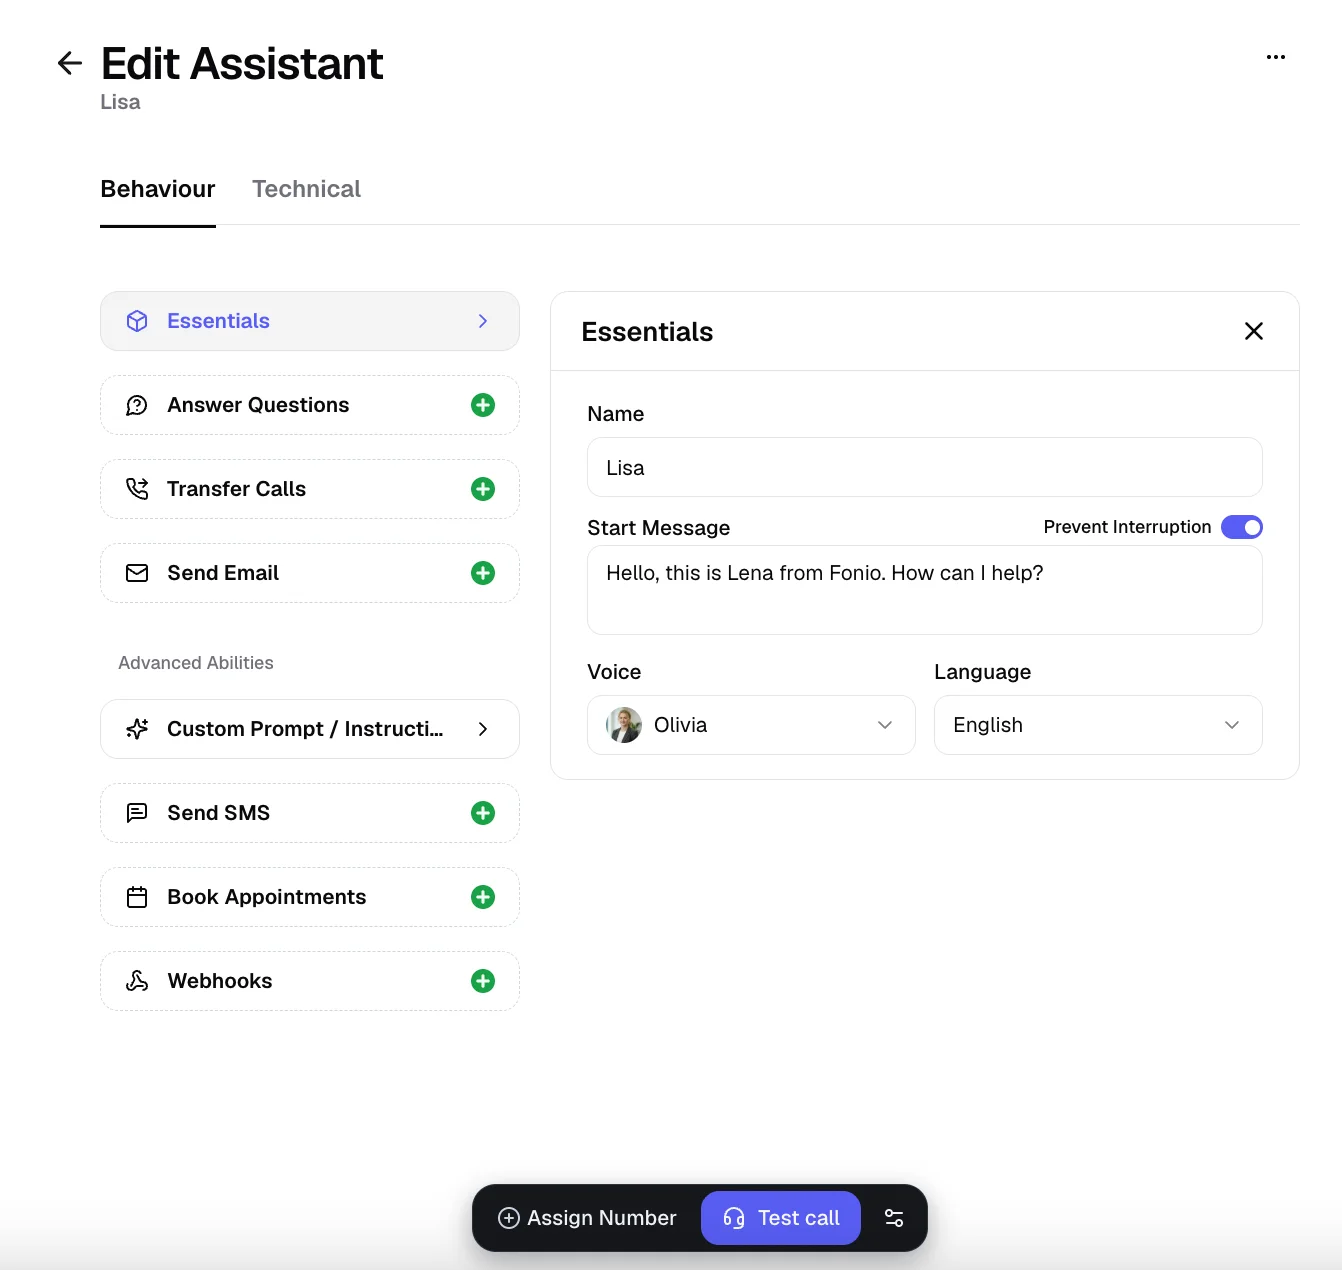Click the Answer Questions chat bubble icon
Image resolution: width=1342 pixels, height=1270 pixels.
pos(137,405)
